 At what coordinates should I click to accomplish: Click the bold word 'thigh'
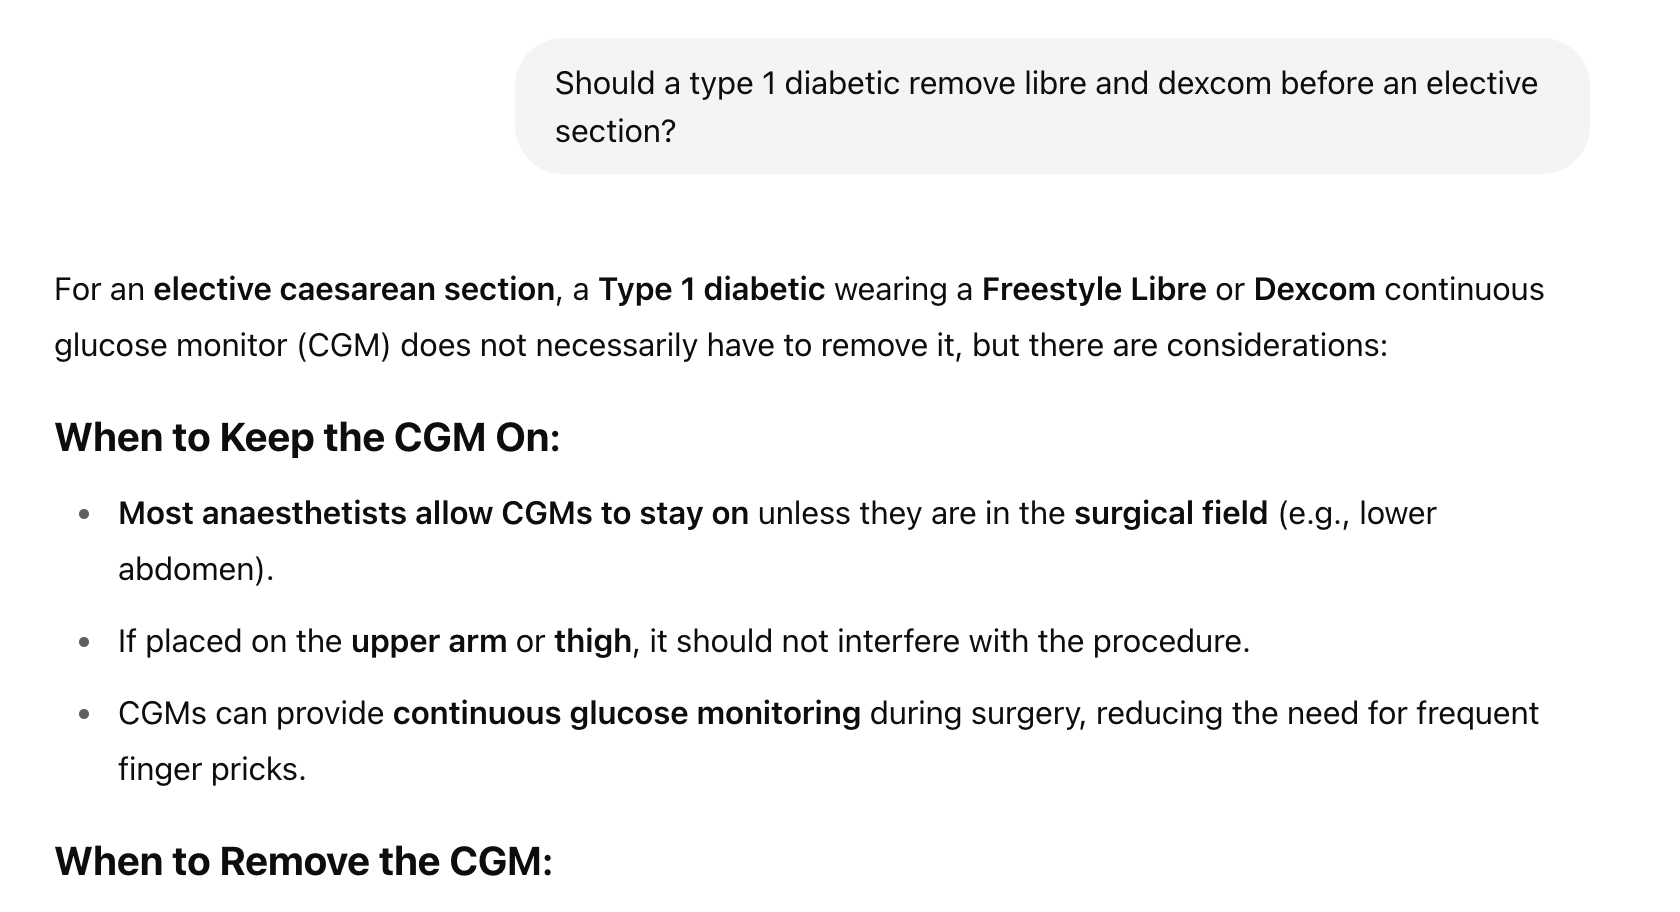[593, 642]
